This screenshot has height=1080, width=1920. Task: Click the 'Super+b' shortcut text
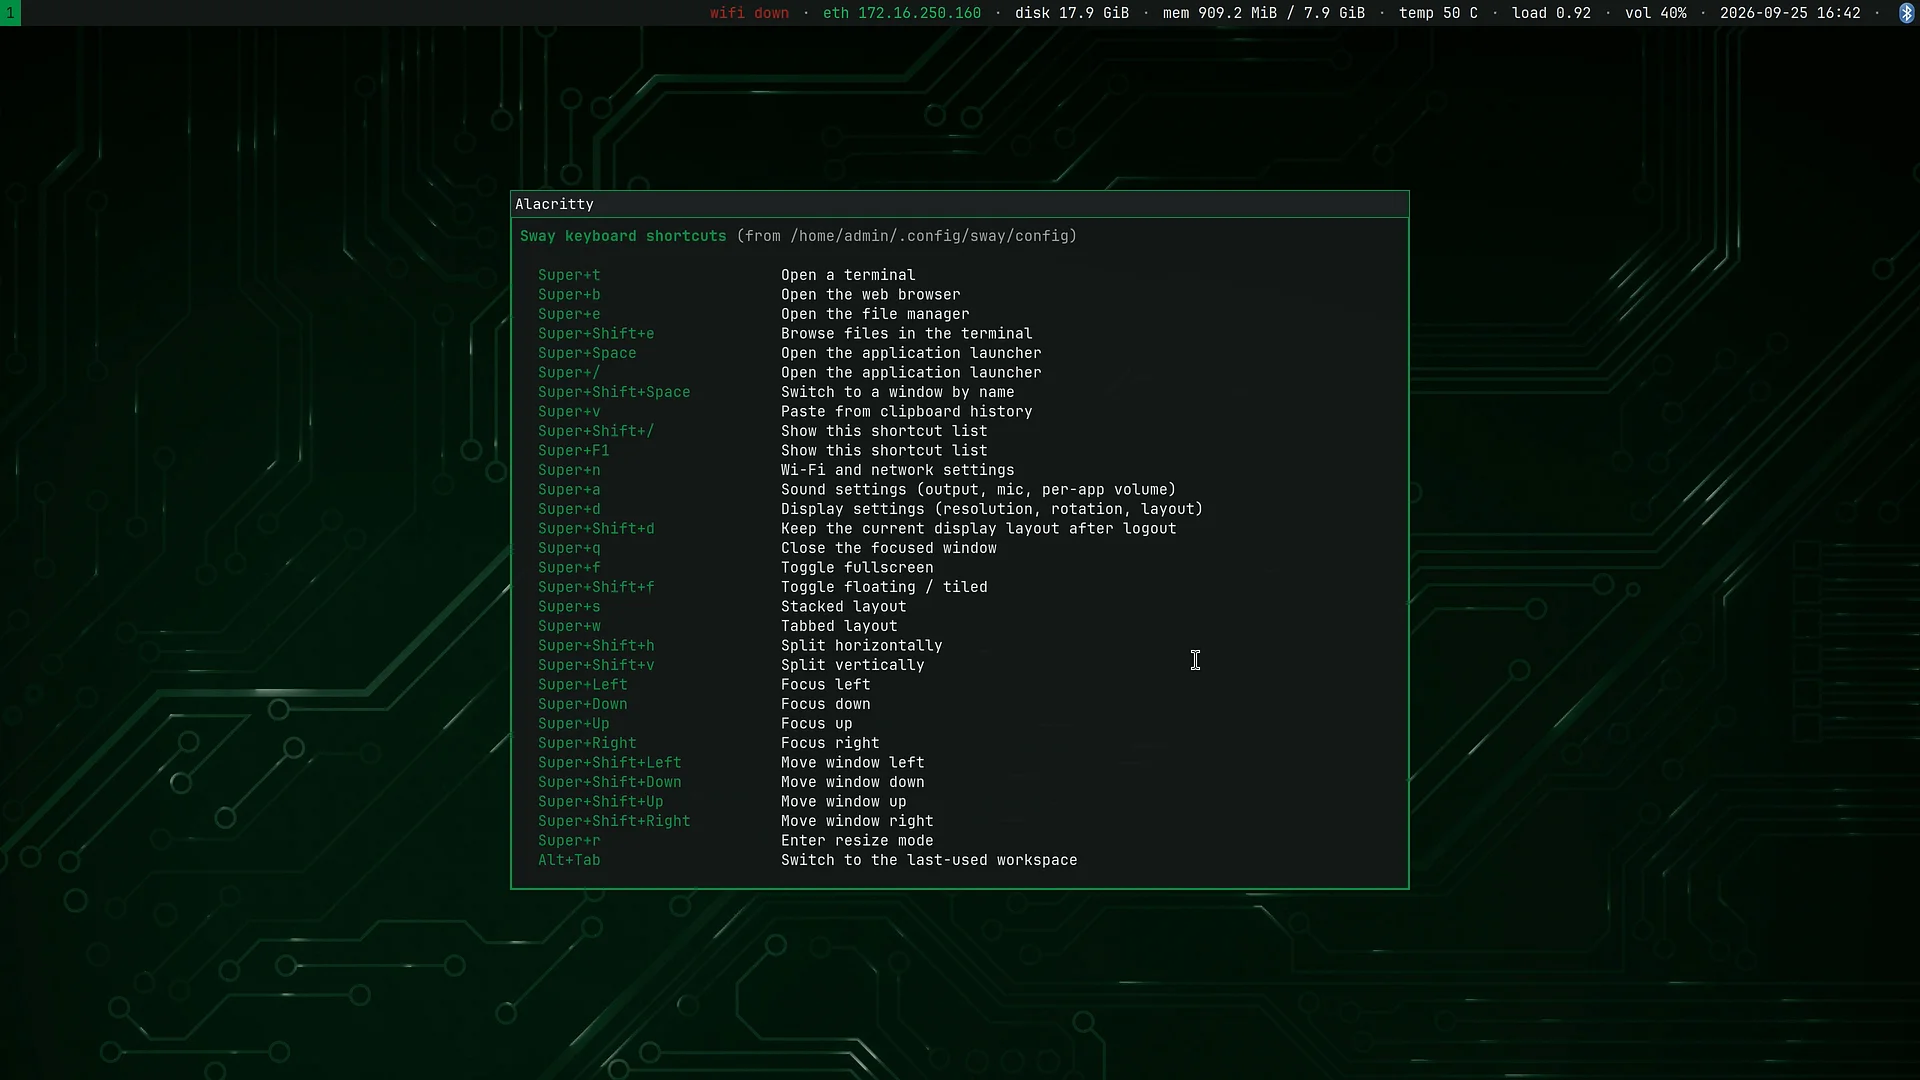pyautogui.click(x=569, y=295)
